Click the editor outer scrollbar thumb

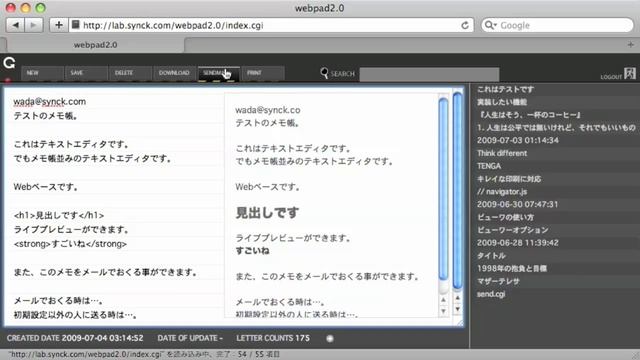tap(458, 191)
